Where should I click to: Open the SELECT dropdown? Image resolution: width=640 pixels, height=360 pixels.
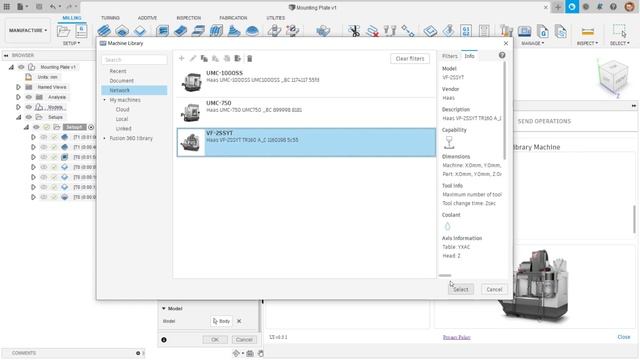(x=620, y=43)
